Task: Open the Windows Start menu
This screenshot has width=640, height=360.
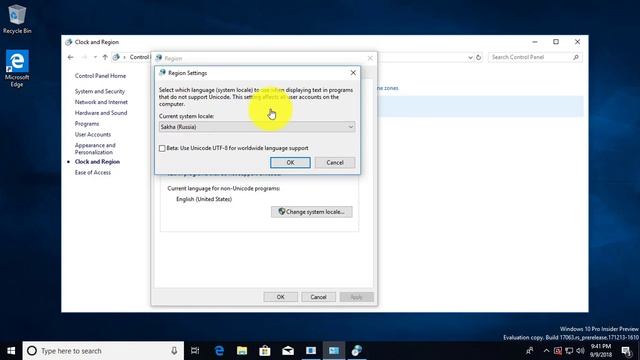Action: pyautogui.click(x=11, y=351)
